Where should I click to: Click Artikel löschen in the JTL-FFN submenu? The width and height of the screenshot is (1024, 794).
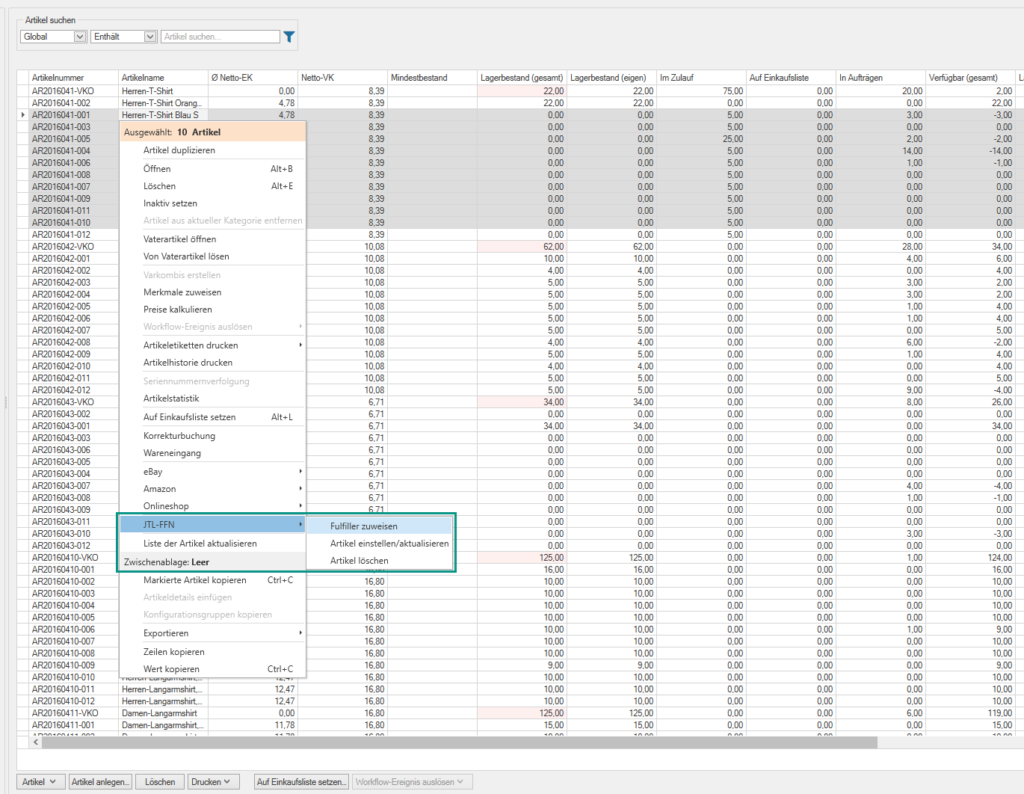click(360, 561)
